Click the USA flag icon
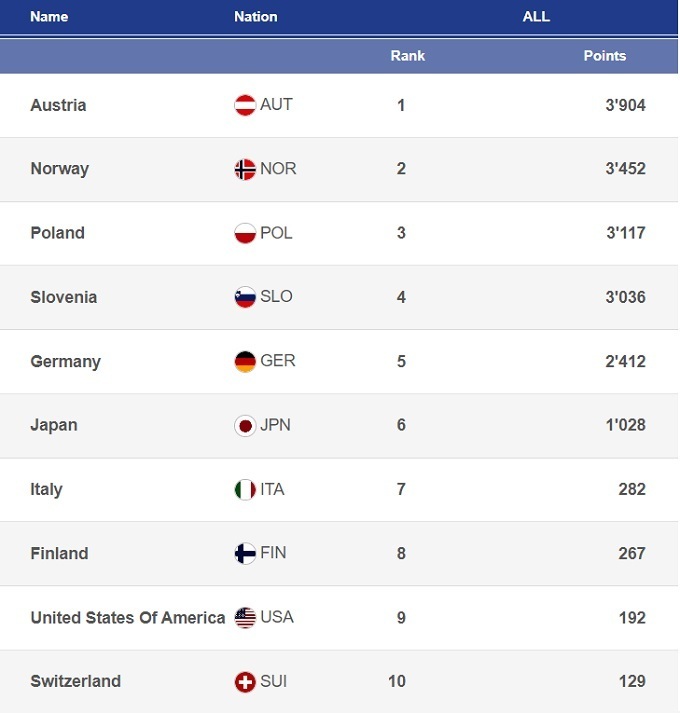Viewport: 680px width, 713px height. pyautogui.click(x=245, y=617)
